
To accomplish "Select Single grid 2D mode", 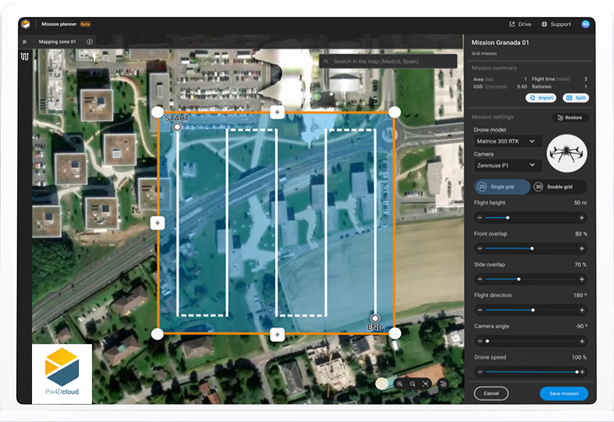I will click(x=502, y=187).
